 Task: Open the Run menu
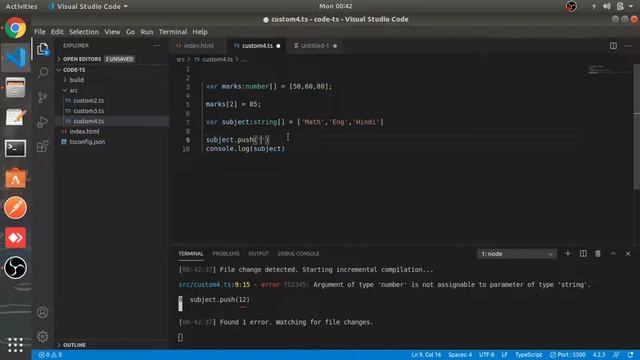pos(147,32)
